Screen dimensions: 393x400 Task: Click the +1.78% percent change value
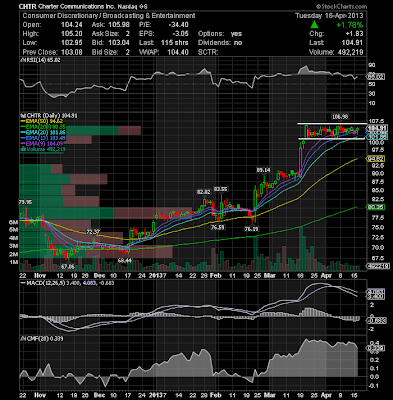coord(350,25)
